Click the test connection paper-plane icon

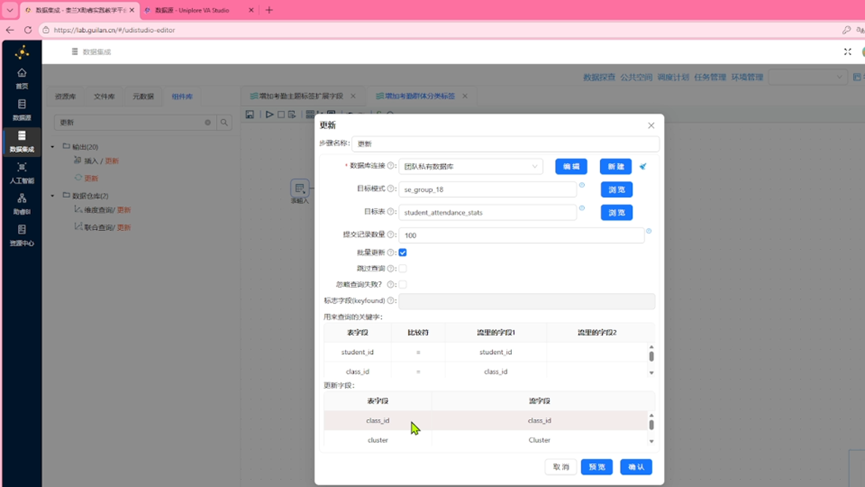tap(643, 166)
